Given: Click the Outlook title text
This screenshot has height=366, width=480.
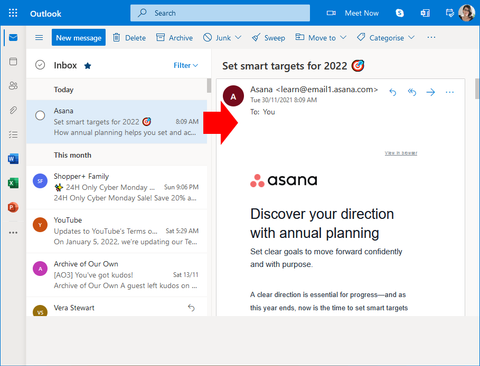Looking at the screenshot, I should click(46, 14).
